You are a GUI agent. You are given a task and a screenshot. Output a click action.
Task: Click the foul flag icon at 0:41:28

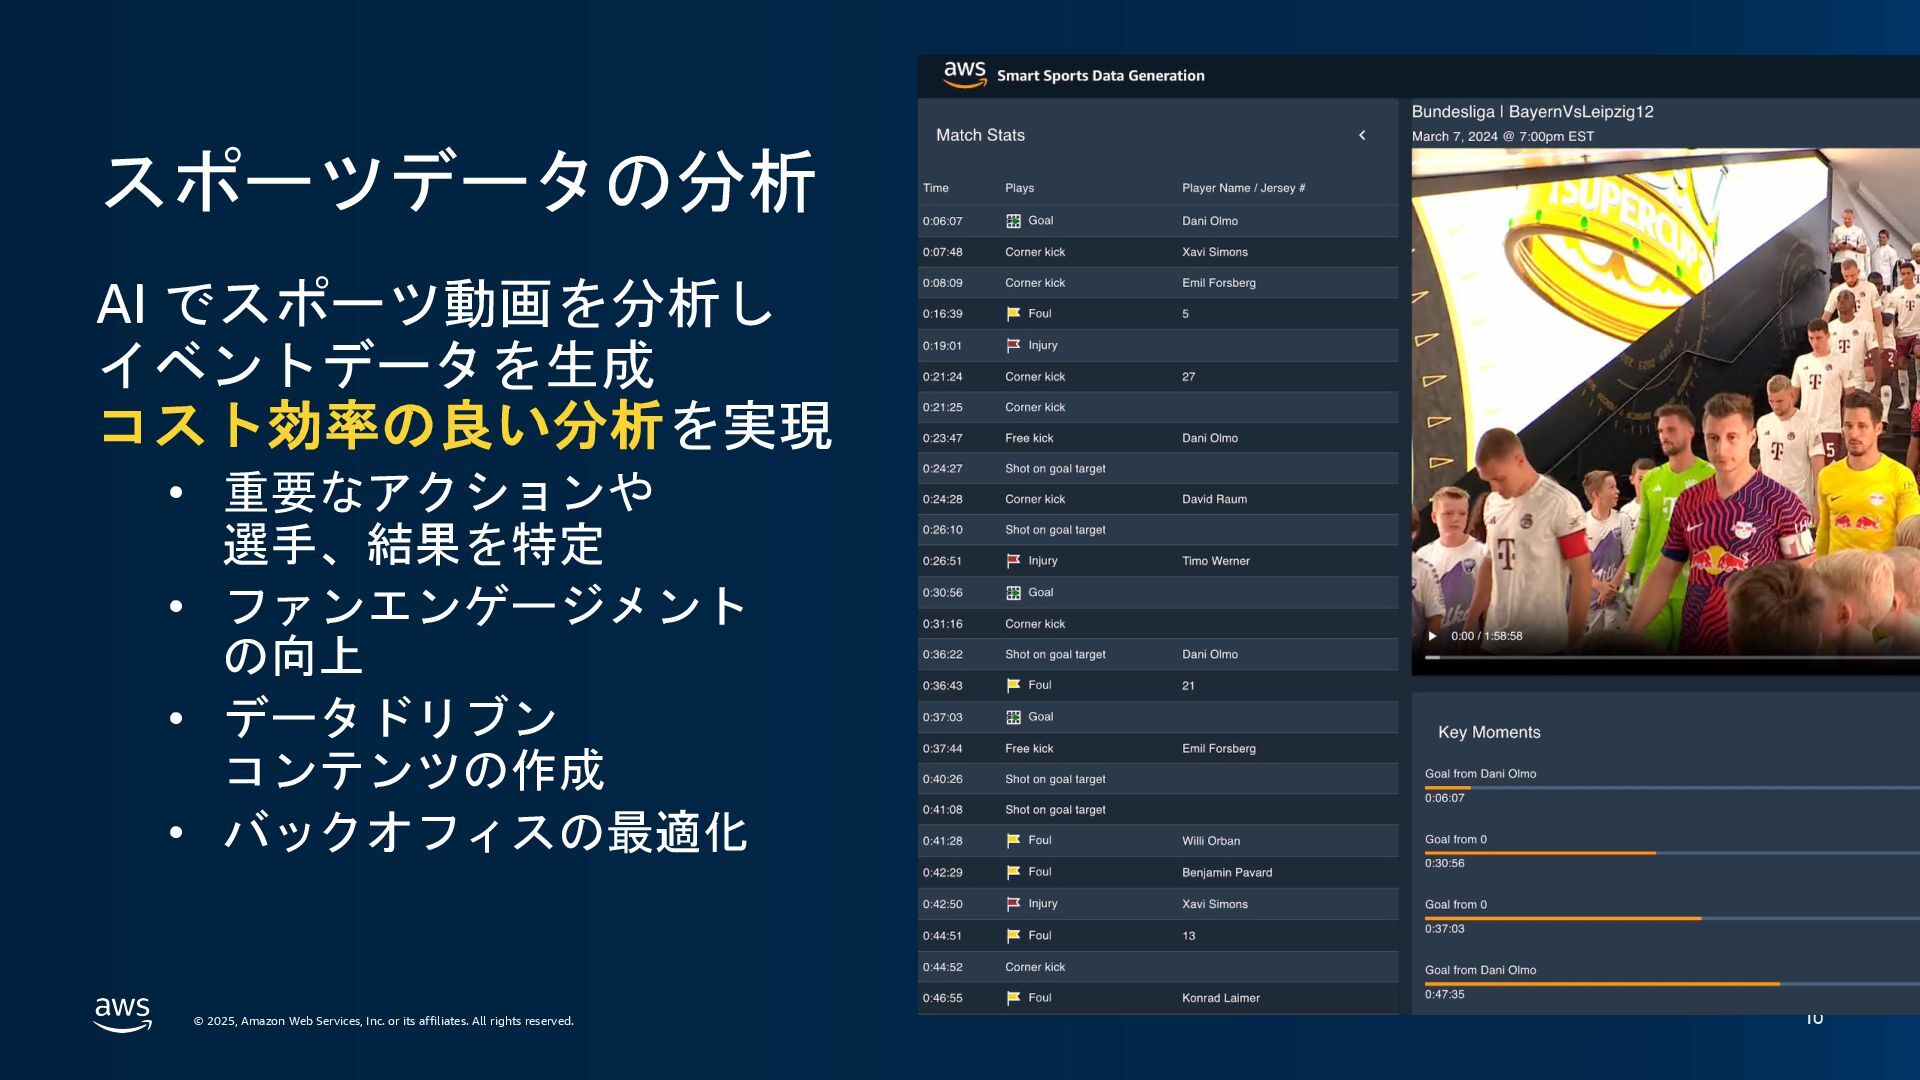click(1013, 841)
